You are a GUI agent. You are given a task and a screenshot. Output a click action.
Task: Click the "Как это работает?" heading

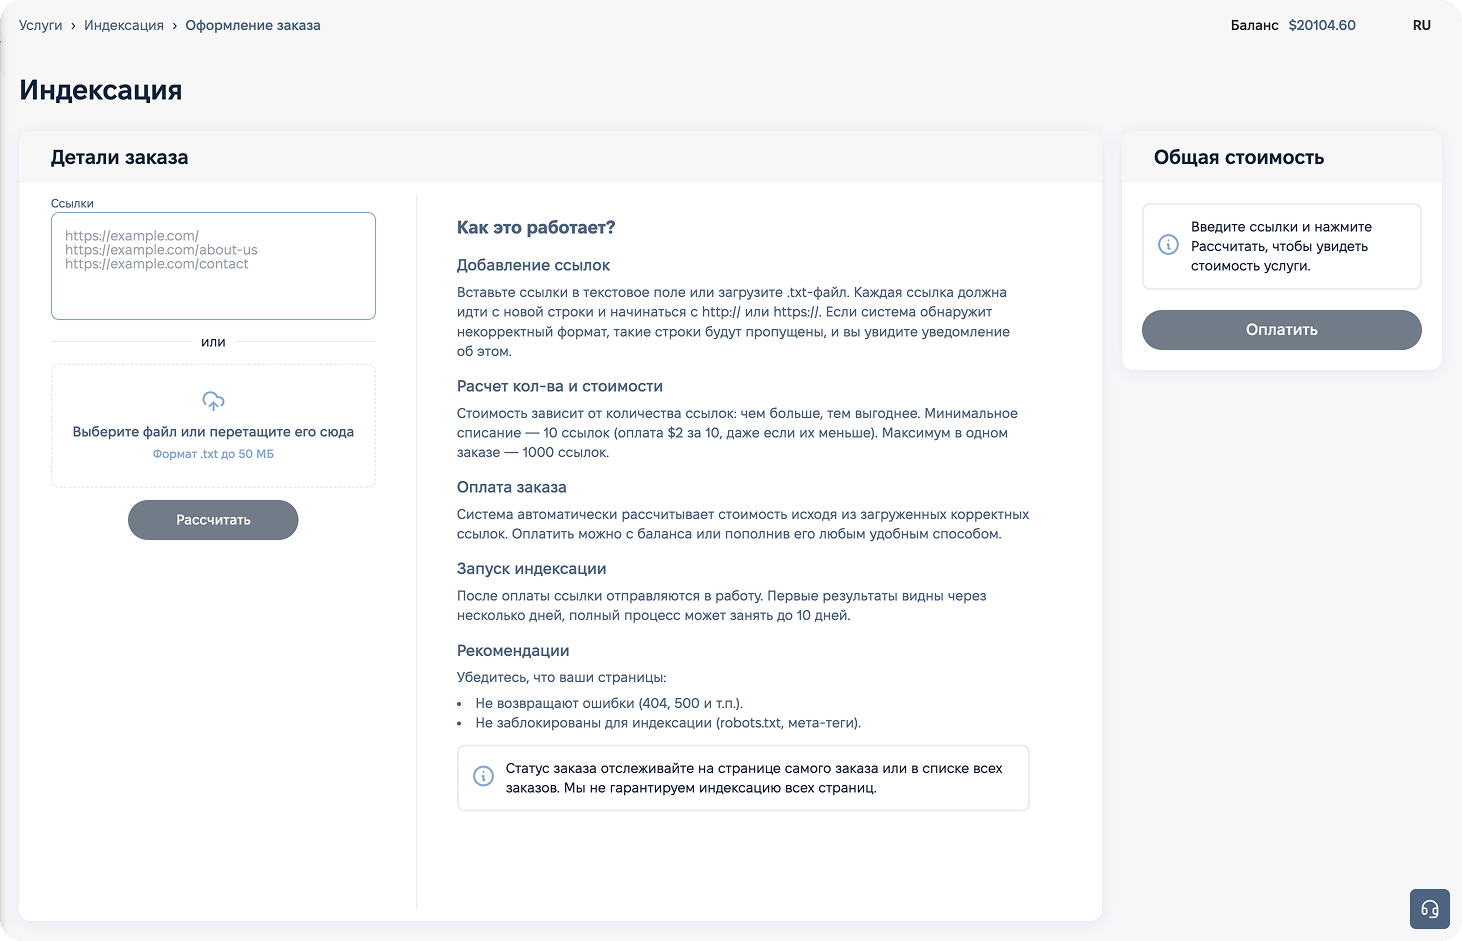536,228
